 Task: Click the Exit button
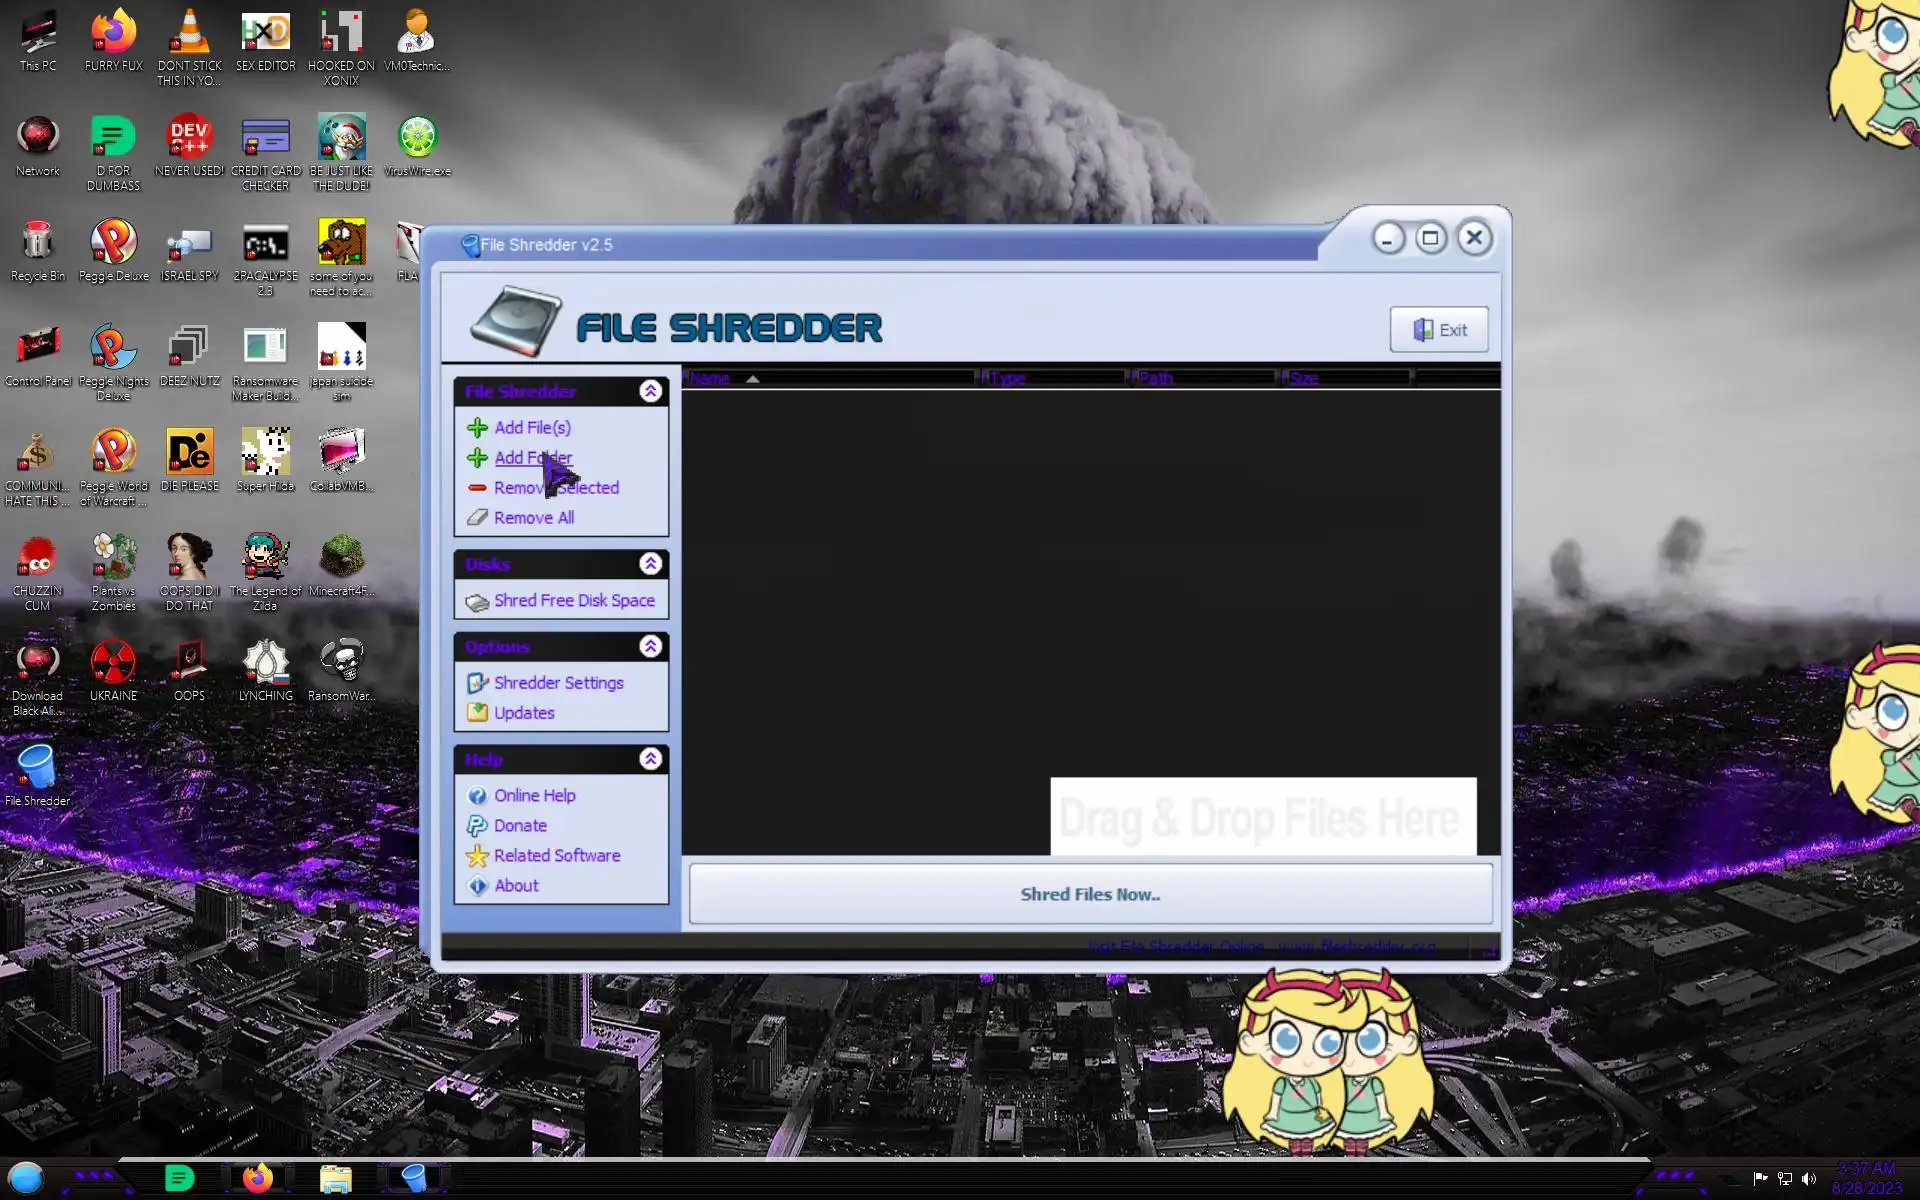pyautogui.click(x=1439, y=330)
